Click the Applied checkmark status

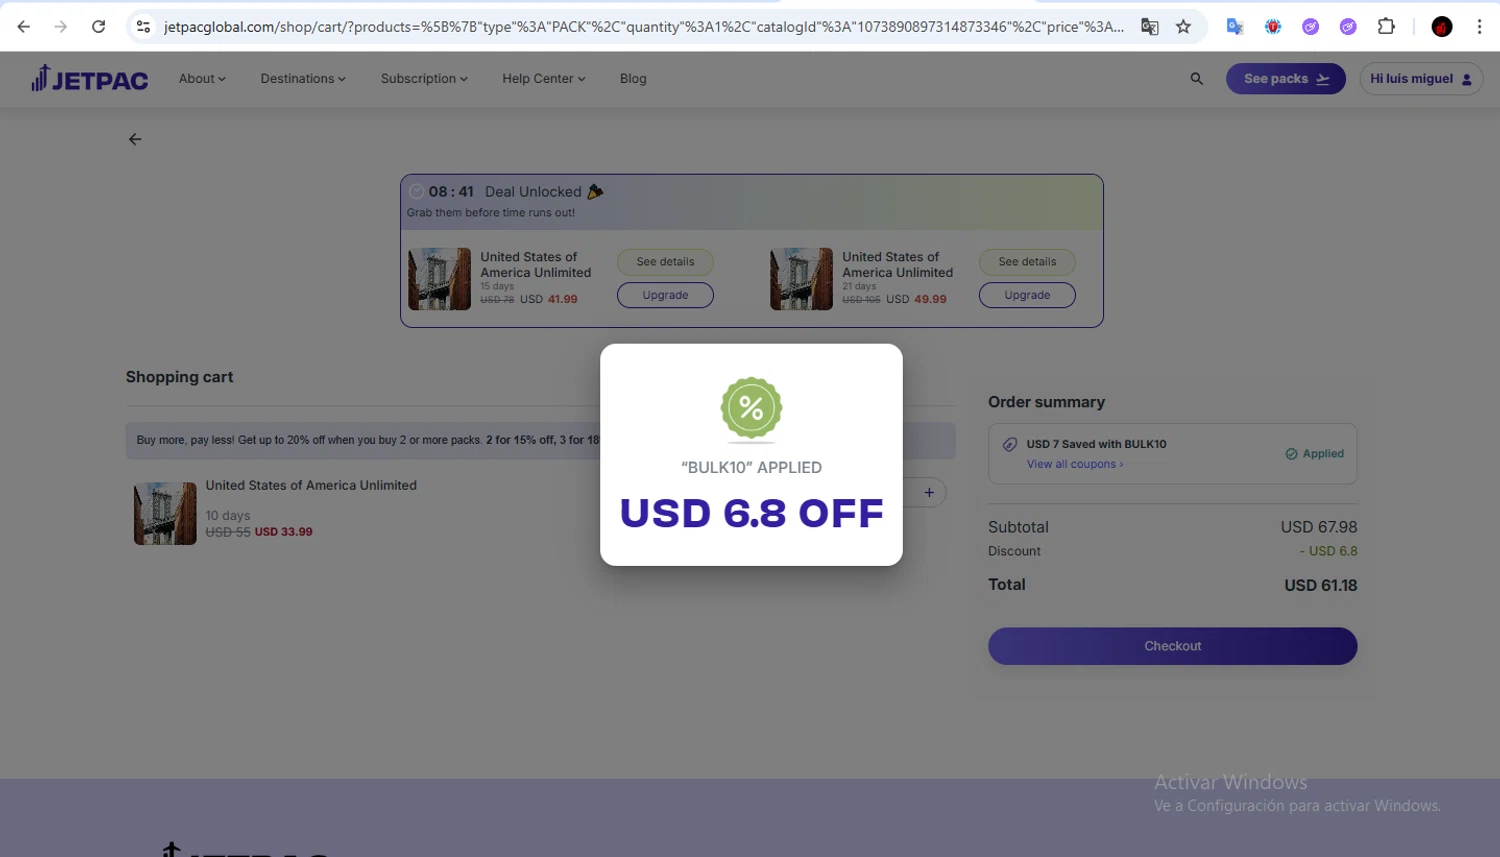tap(1314, 454)
